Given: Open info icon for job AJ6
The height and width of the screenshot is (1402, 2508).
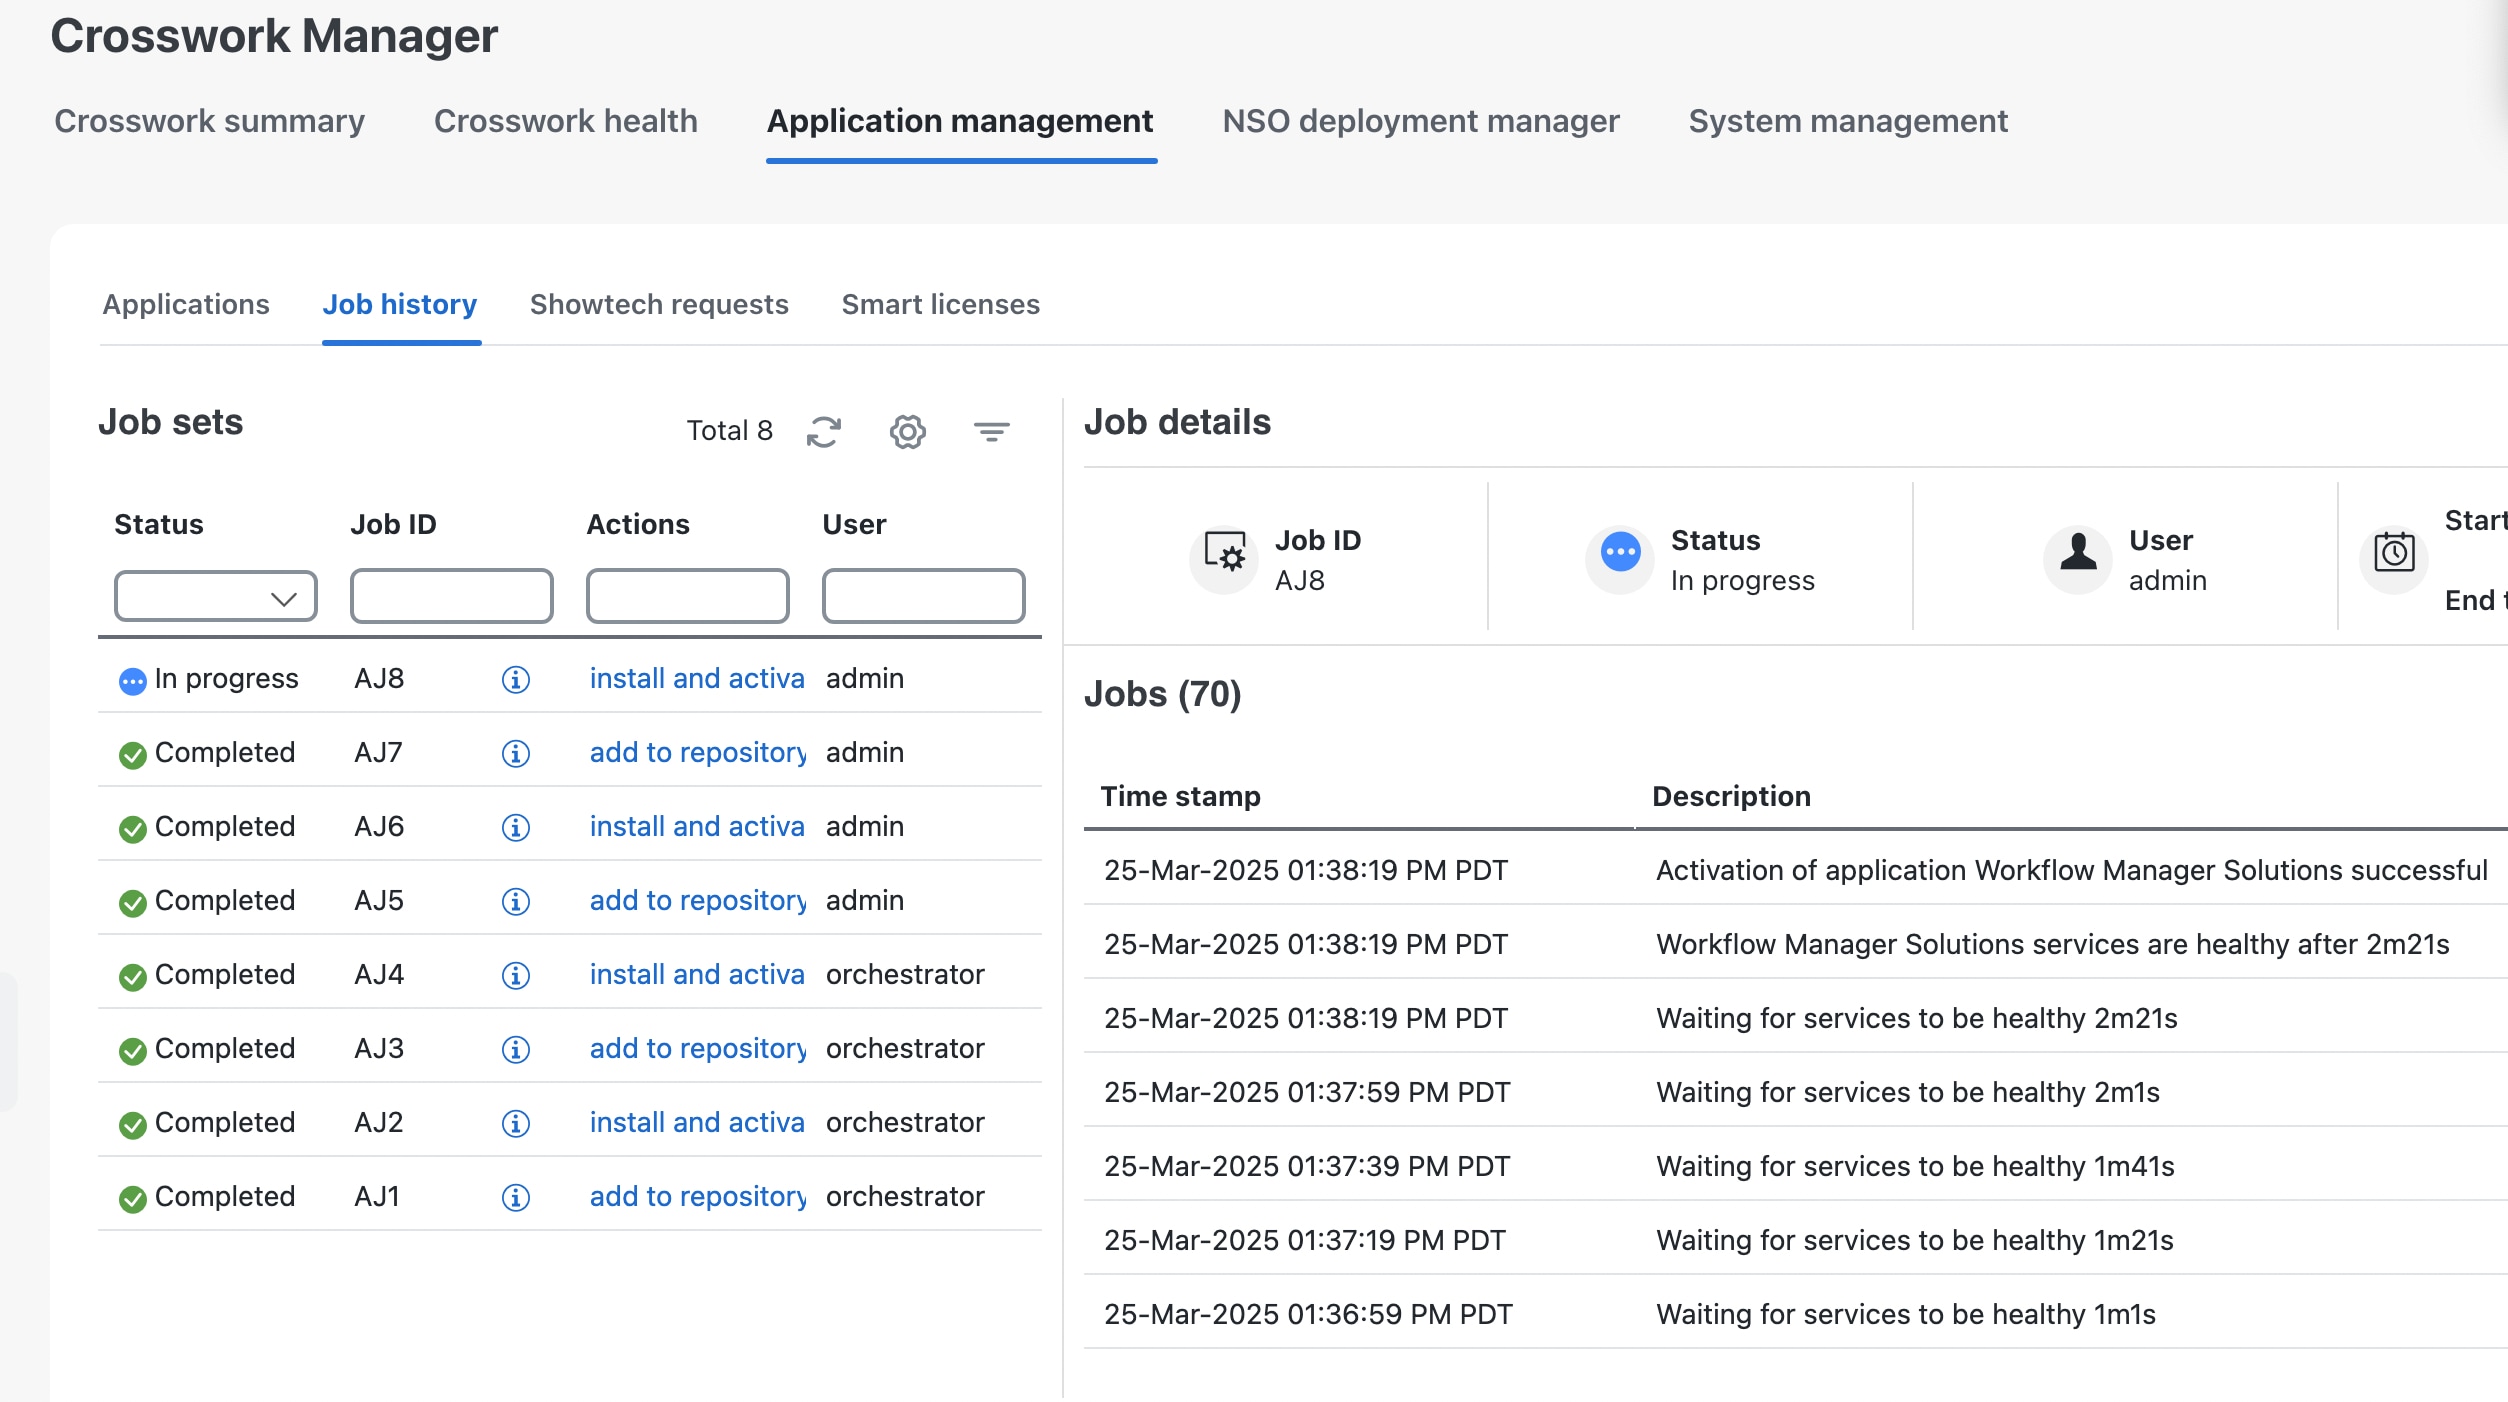Looking at the screenshot, I should click(x=516, y=828).
